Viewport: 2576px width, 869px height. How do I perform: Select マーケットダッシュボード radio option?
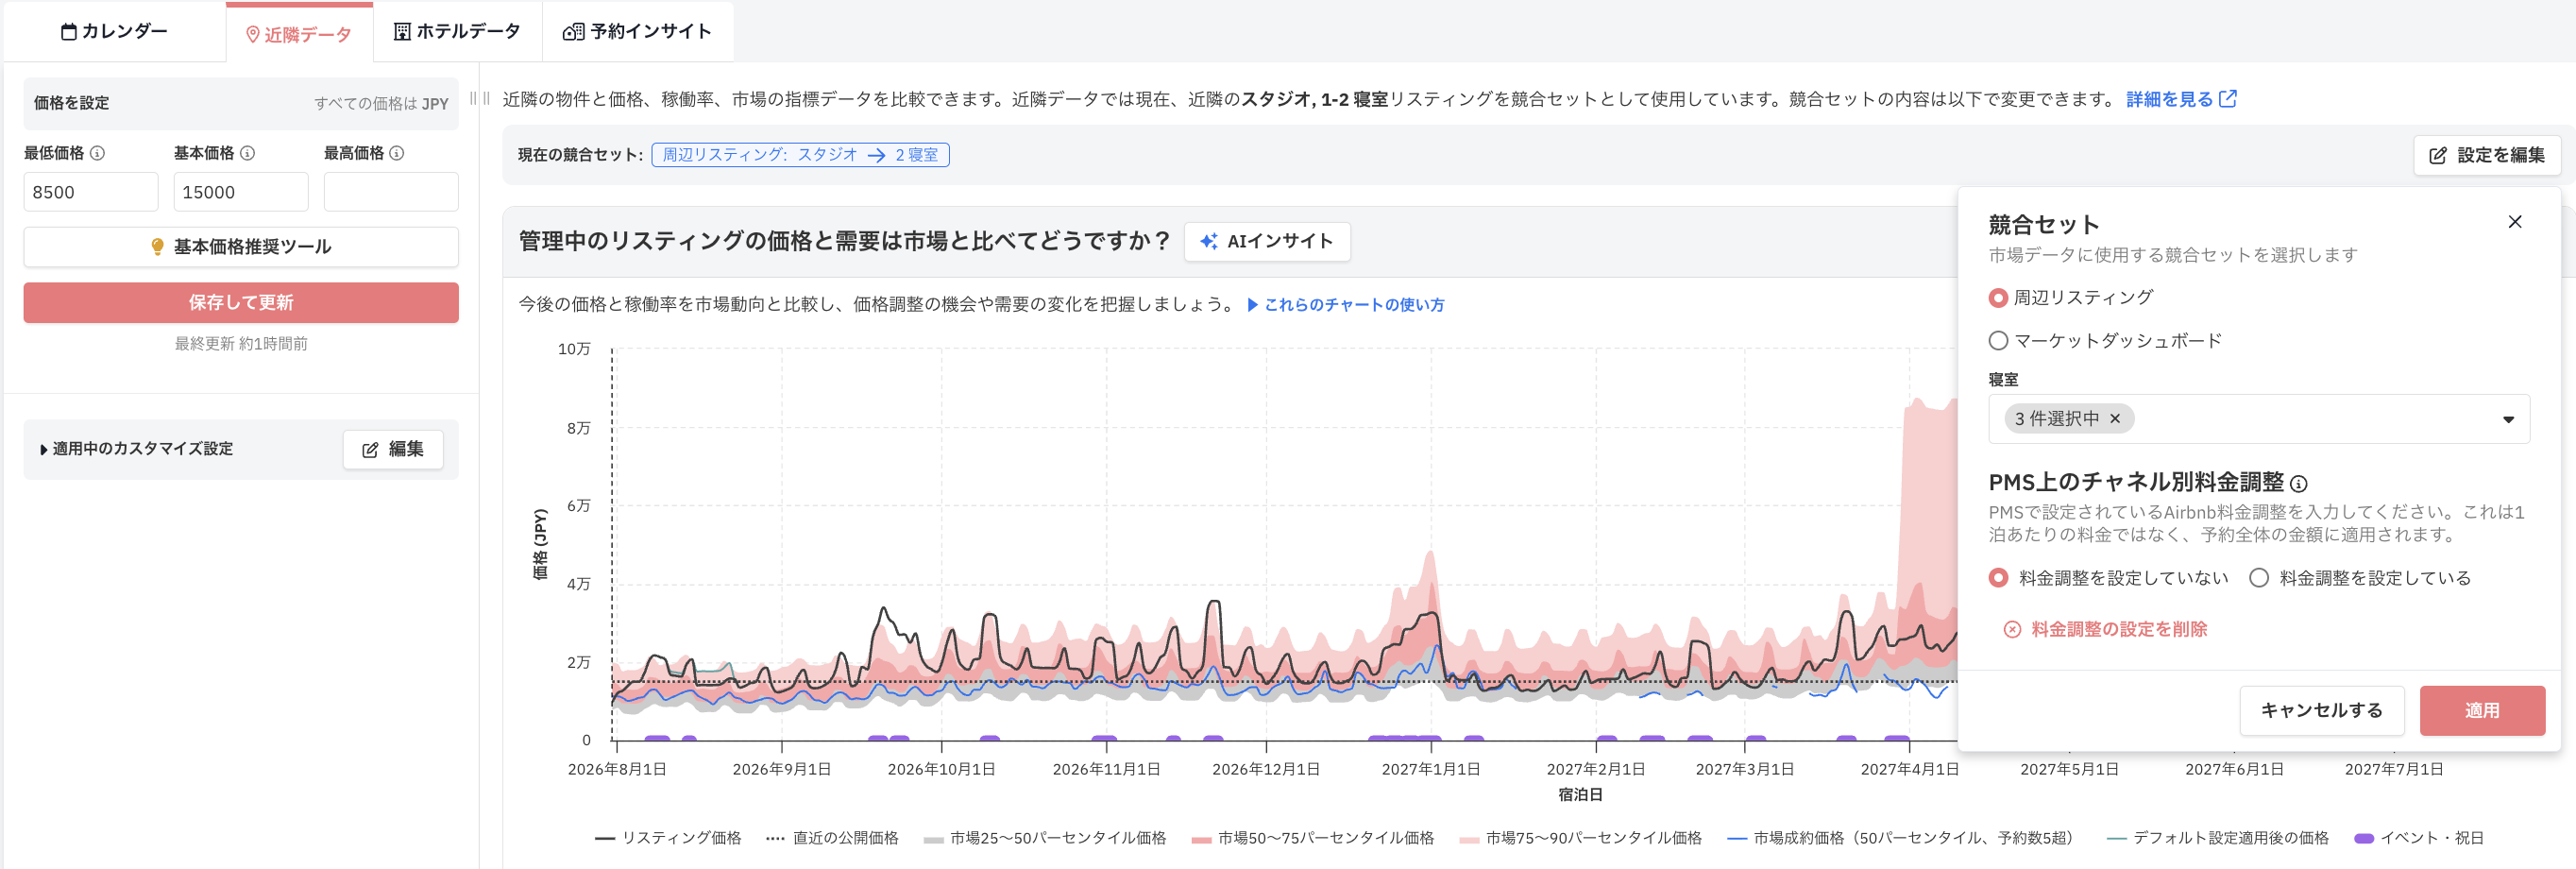click(x=1998, y=341)
